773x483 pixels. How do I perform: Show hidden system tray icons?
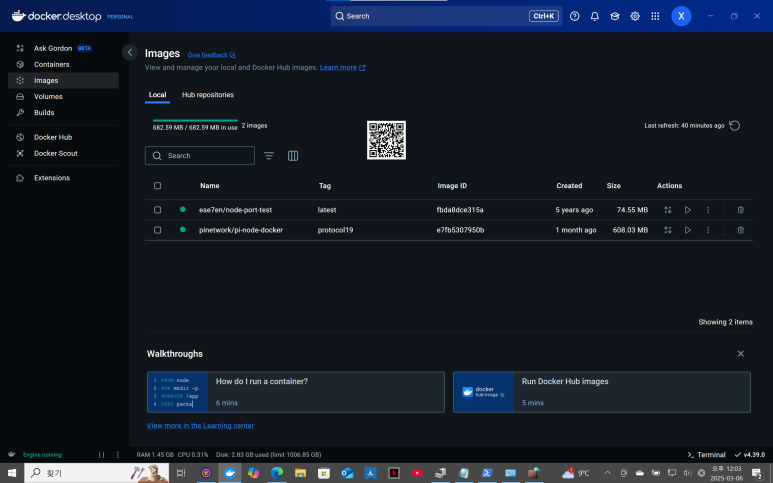click(607, 473)
